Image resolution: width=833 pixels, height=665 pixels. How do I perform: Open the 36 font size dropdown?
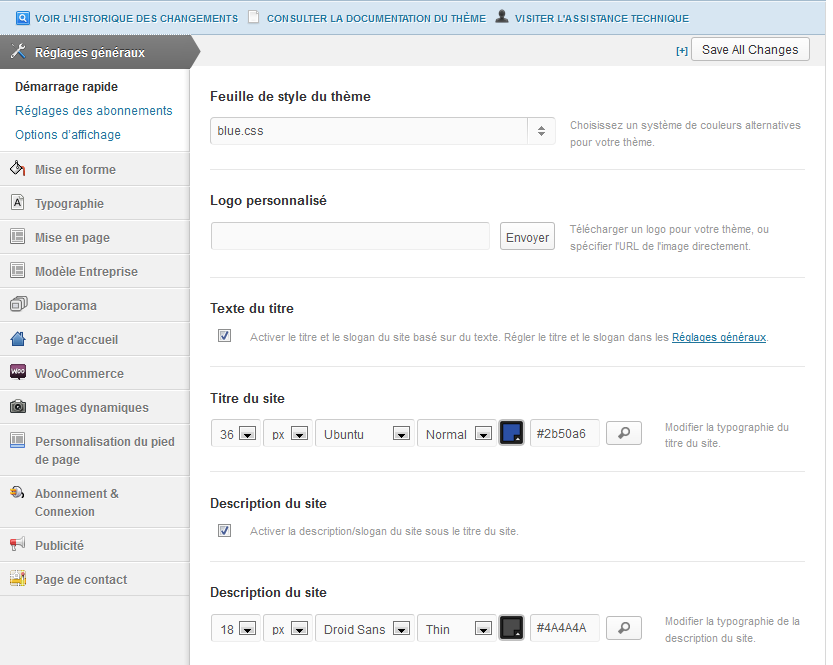(x=236, y=433)
